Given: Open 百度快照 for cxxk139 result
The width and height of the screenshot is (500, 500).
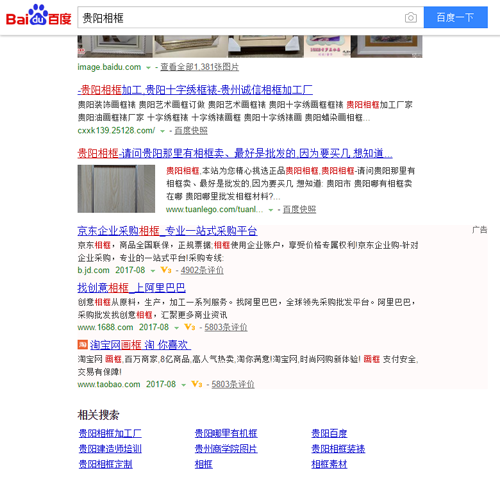Looking at the screenshot, I should coord(191,130).
